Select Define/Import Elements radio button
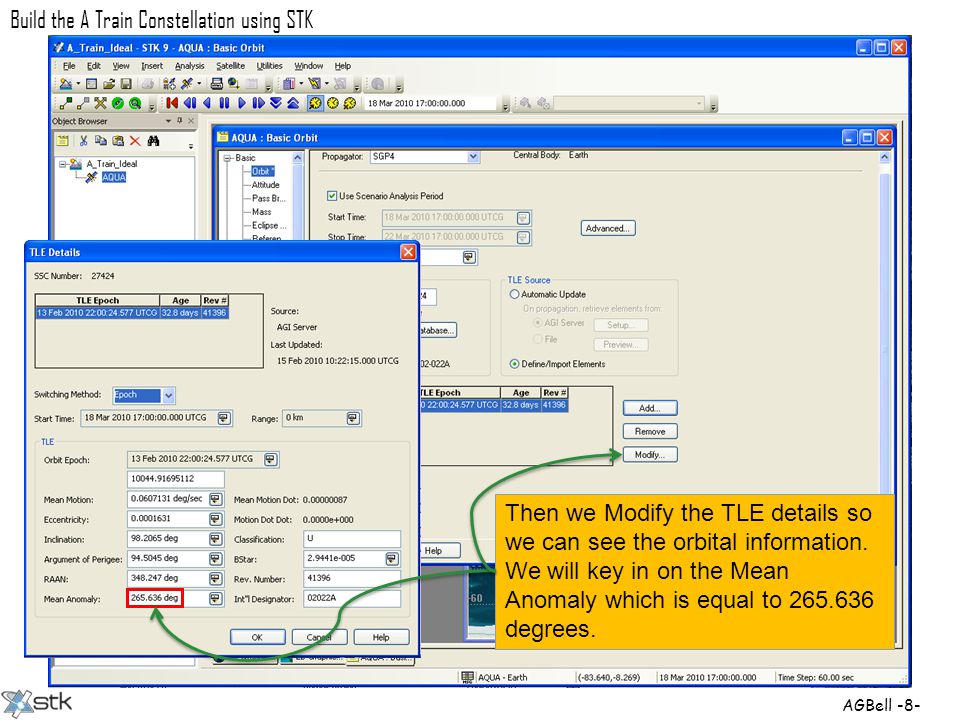Viewport: 960px width, 720px height. [x=514, y=364]
